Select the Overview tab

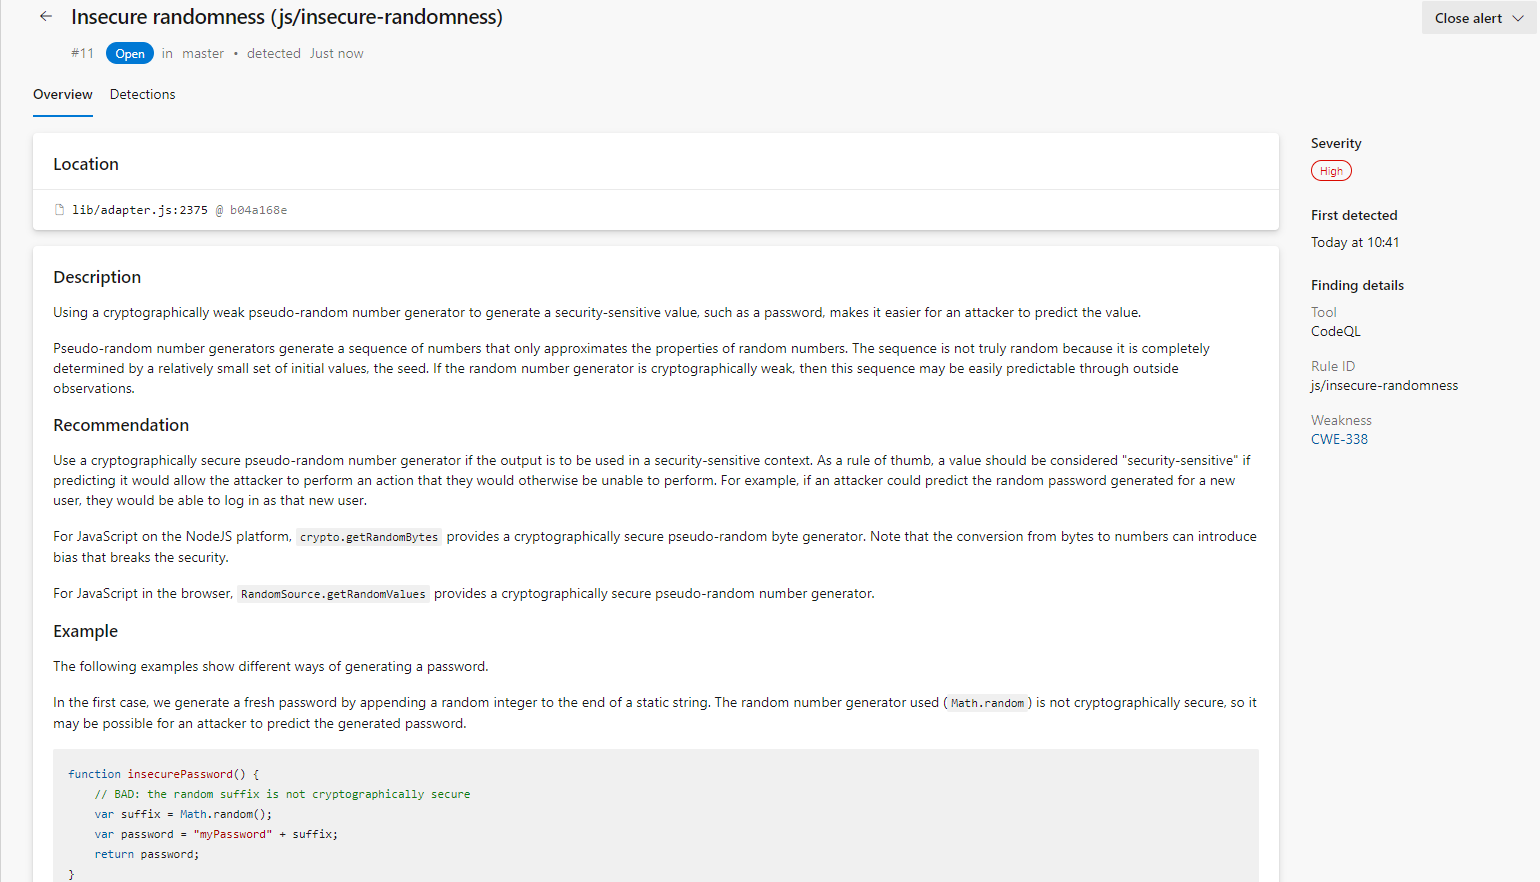pos(63,95)
